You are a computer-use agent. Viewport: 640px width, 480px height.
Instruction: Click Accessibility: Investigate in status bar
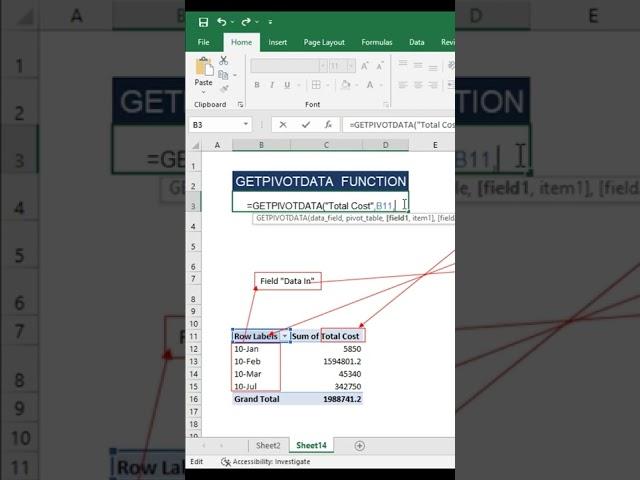[266, 462]
